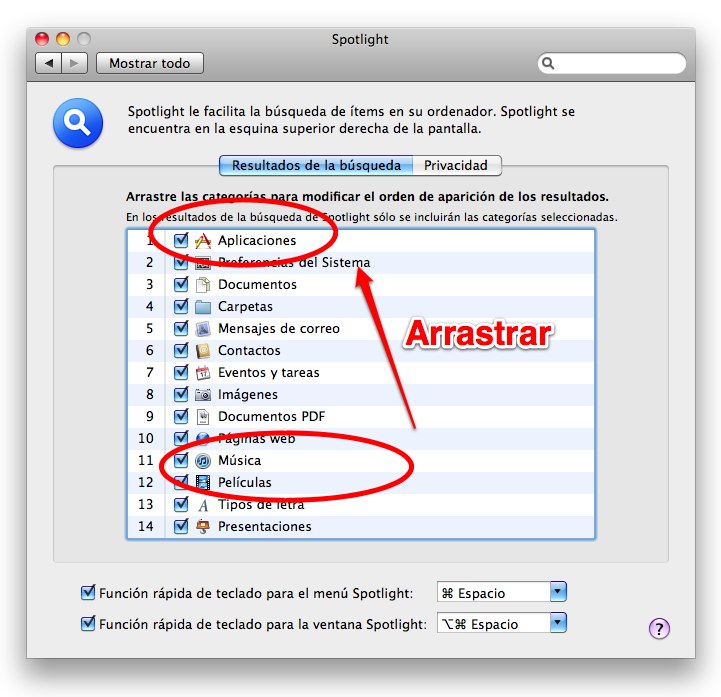The height and width of the screenshot is (697, 721).
Task: Select the Películas row label
Action: [x=245, y=482]
